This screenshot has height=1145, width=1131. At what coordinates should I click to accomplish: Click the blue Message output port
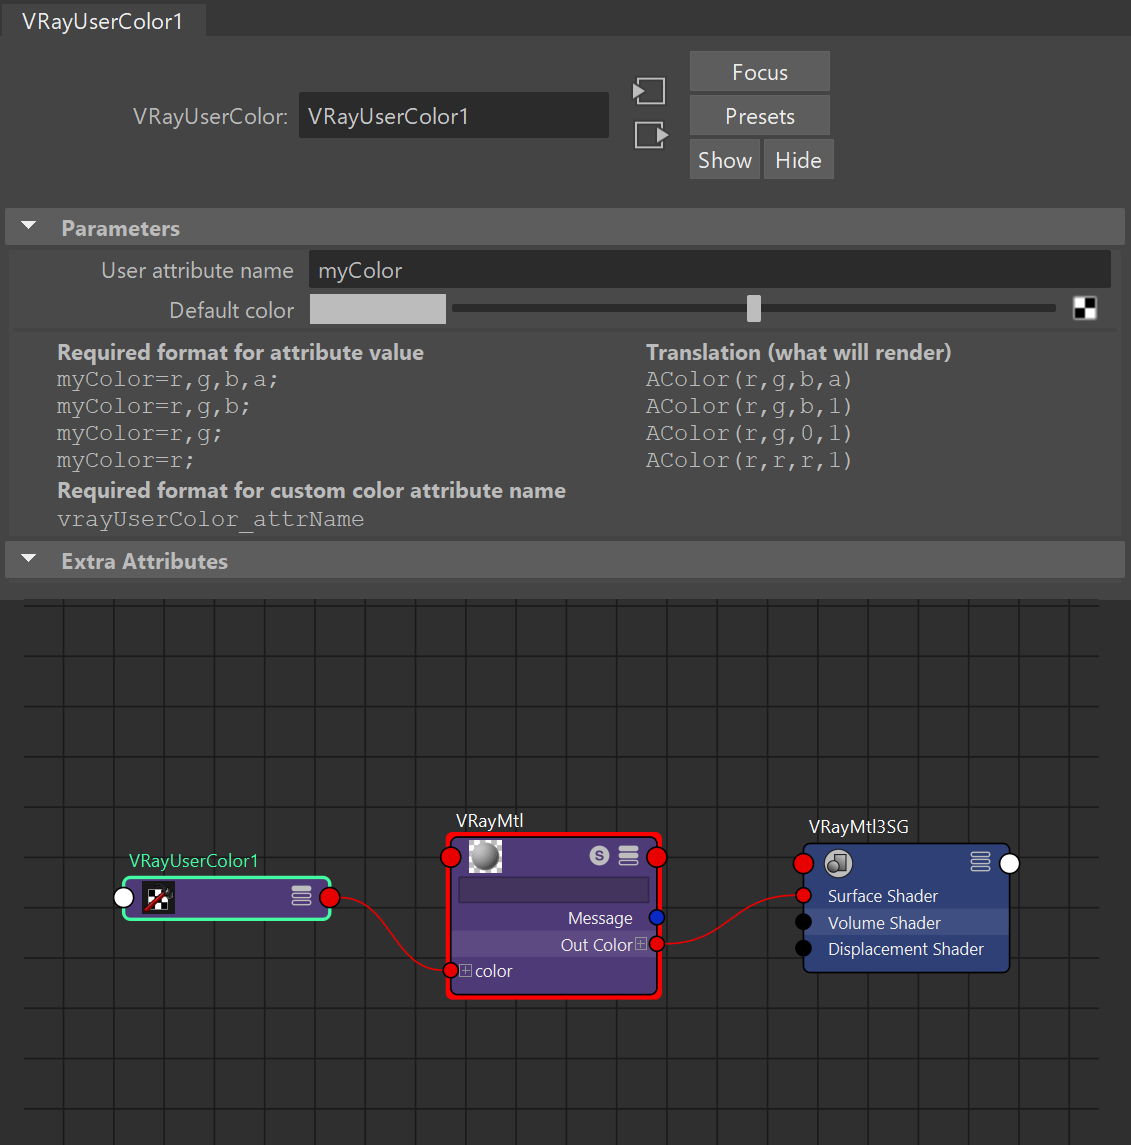656,917
